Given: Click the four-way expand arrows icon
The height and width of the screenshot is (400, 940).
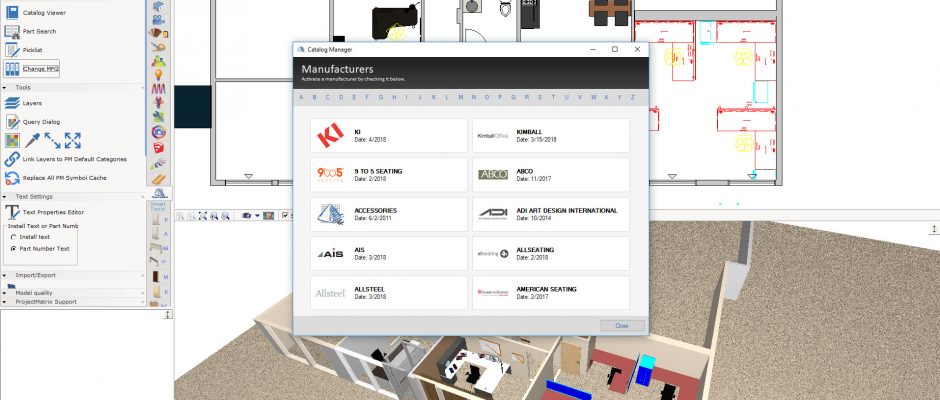Looking at the screenshot, I should pyautogui.click(x=73, y=140).
